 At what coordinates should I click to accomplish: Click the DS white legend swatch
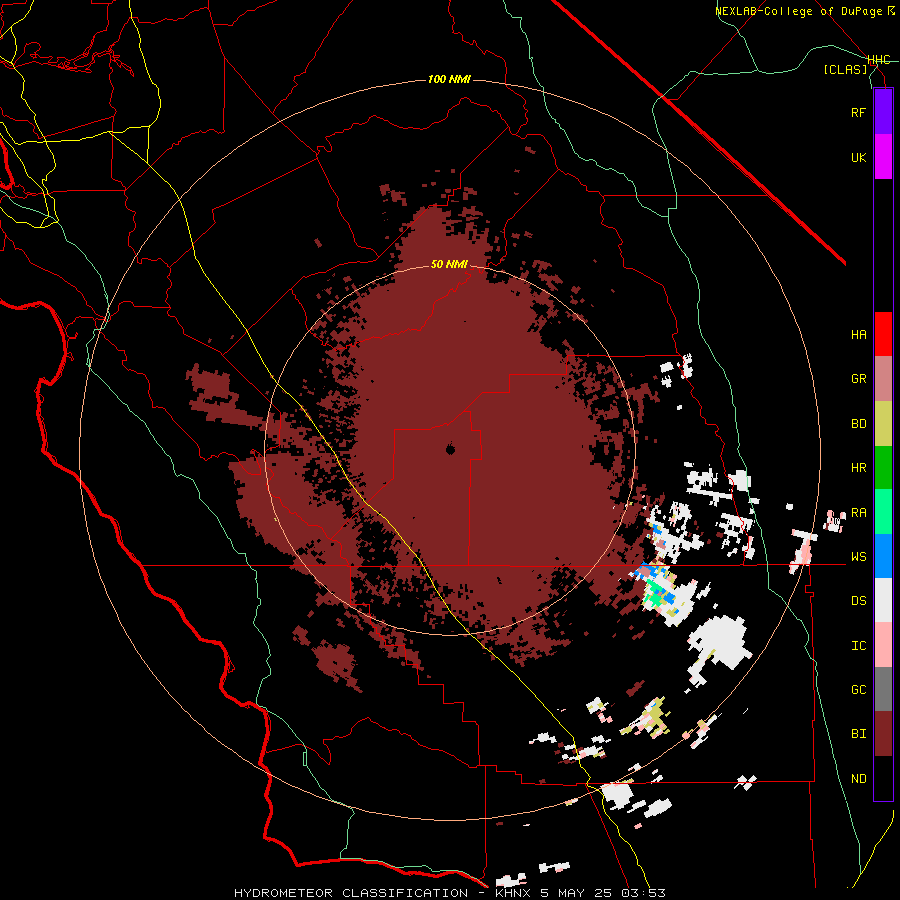[x=883, y=600]
